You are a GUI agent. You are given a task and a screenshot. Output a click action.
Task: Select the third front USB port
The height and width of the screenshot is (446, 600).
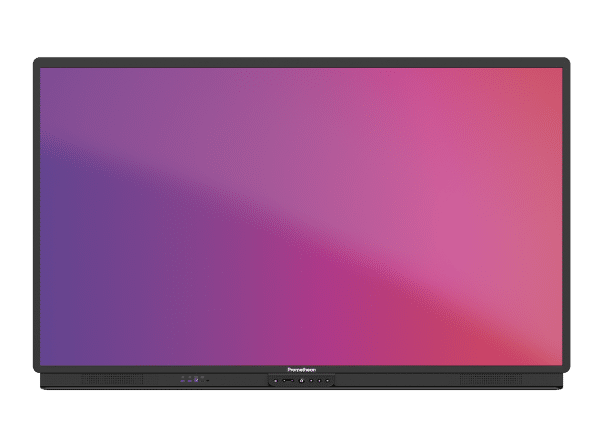(195, 380)
